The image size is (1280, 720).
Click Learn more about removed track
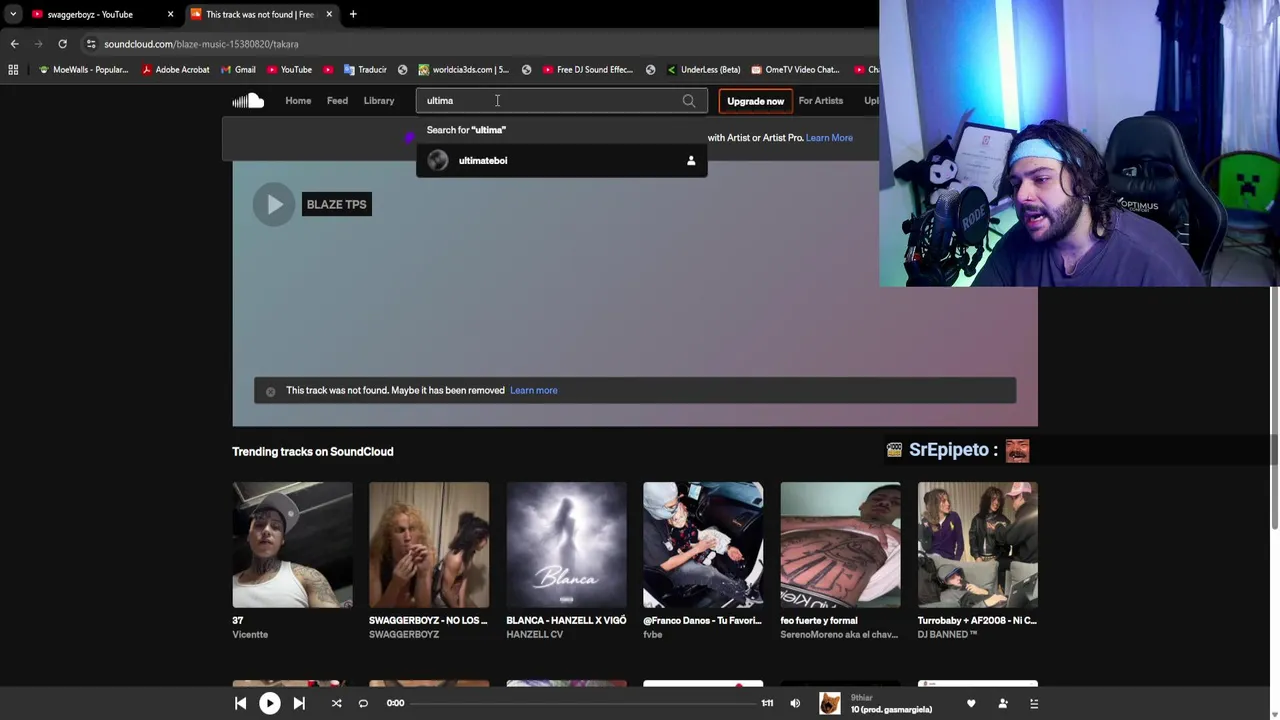tap(534, 390)
